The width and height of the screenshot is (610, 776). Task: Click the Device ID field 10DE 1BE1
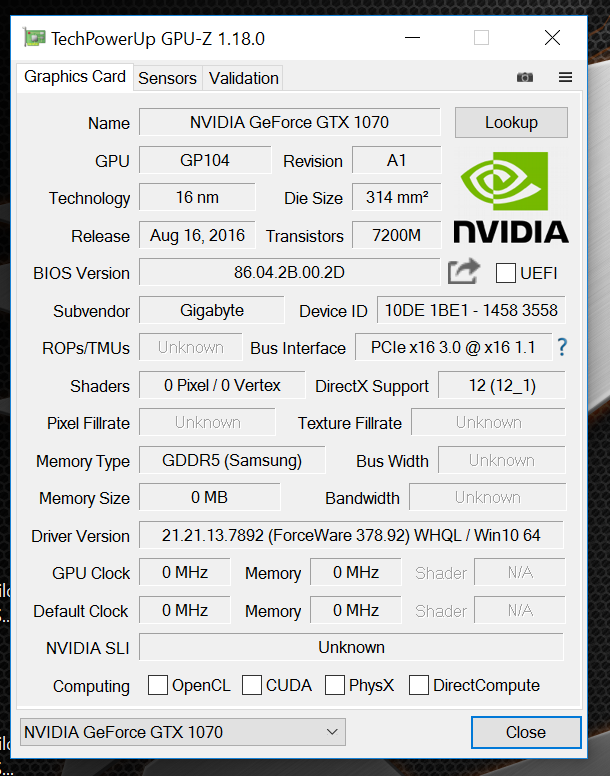(x=471, y=310)
